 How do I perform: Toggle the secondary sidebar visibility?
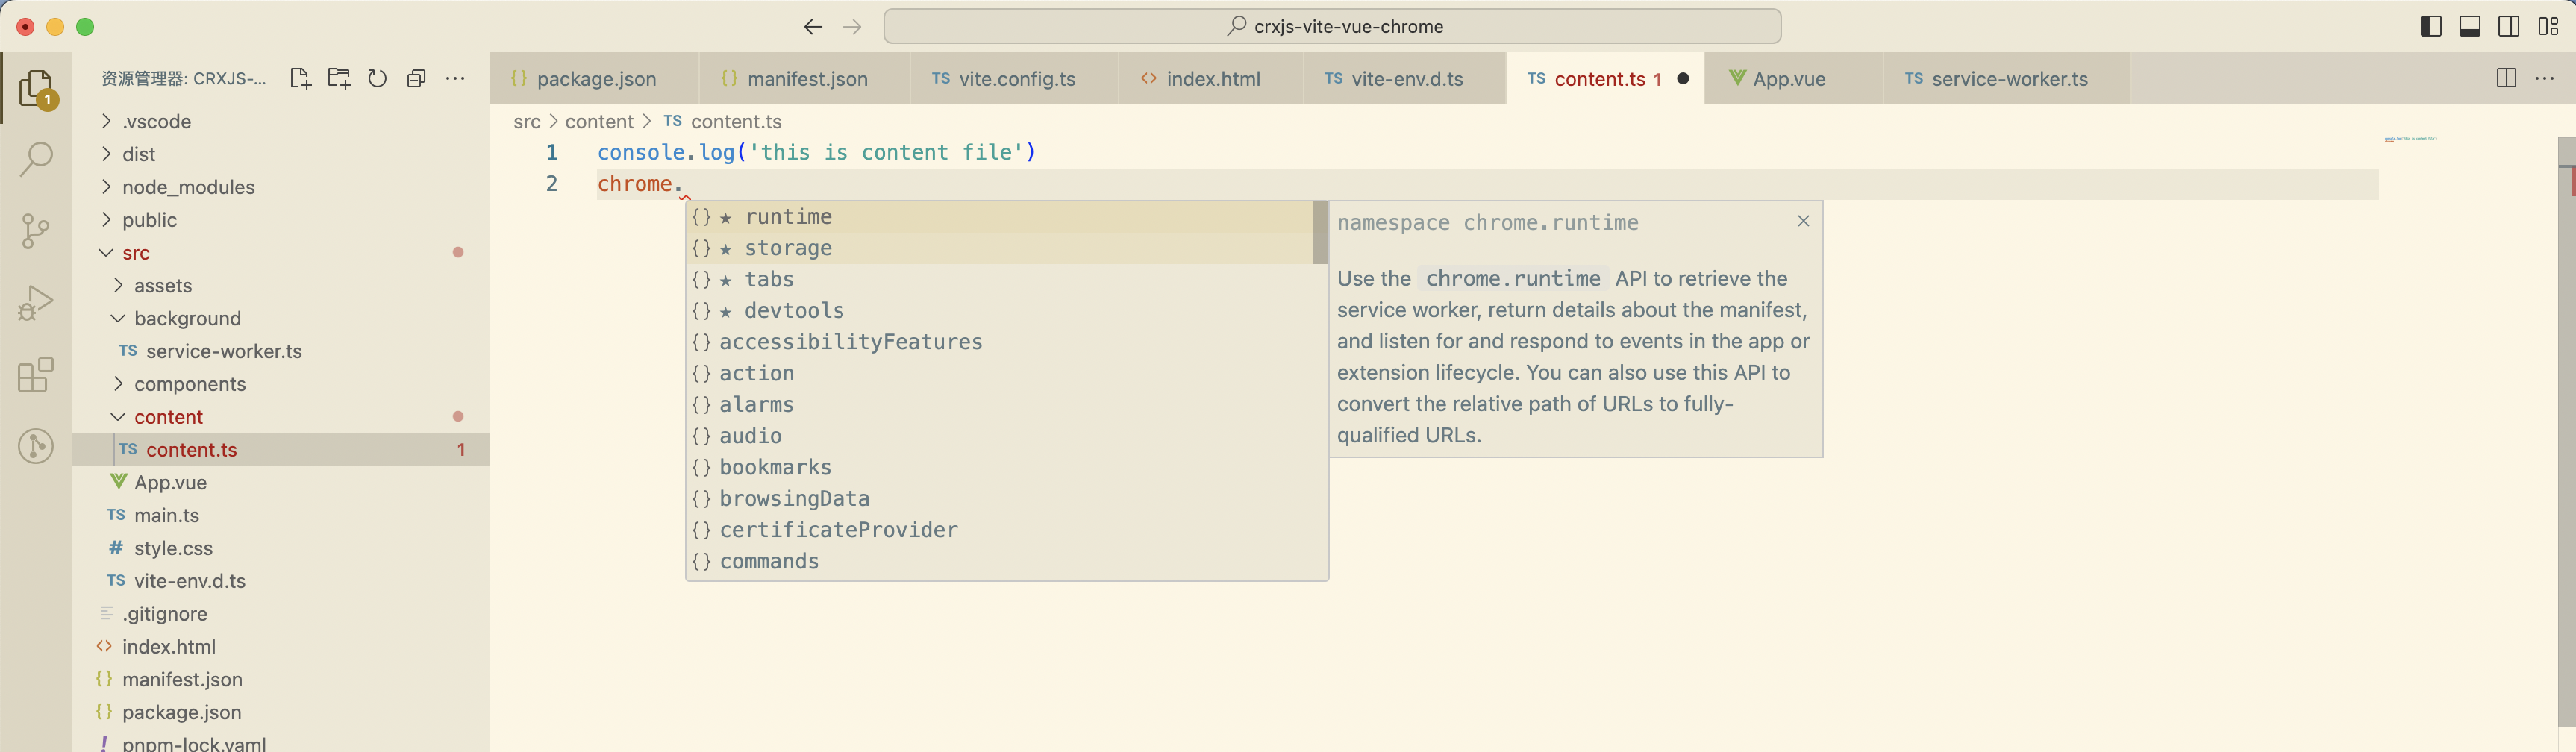[x=2509, y=26]
